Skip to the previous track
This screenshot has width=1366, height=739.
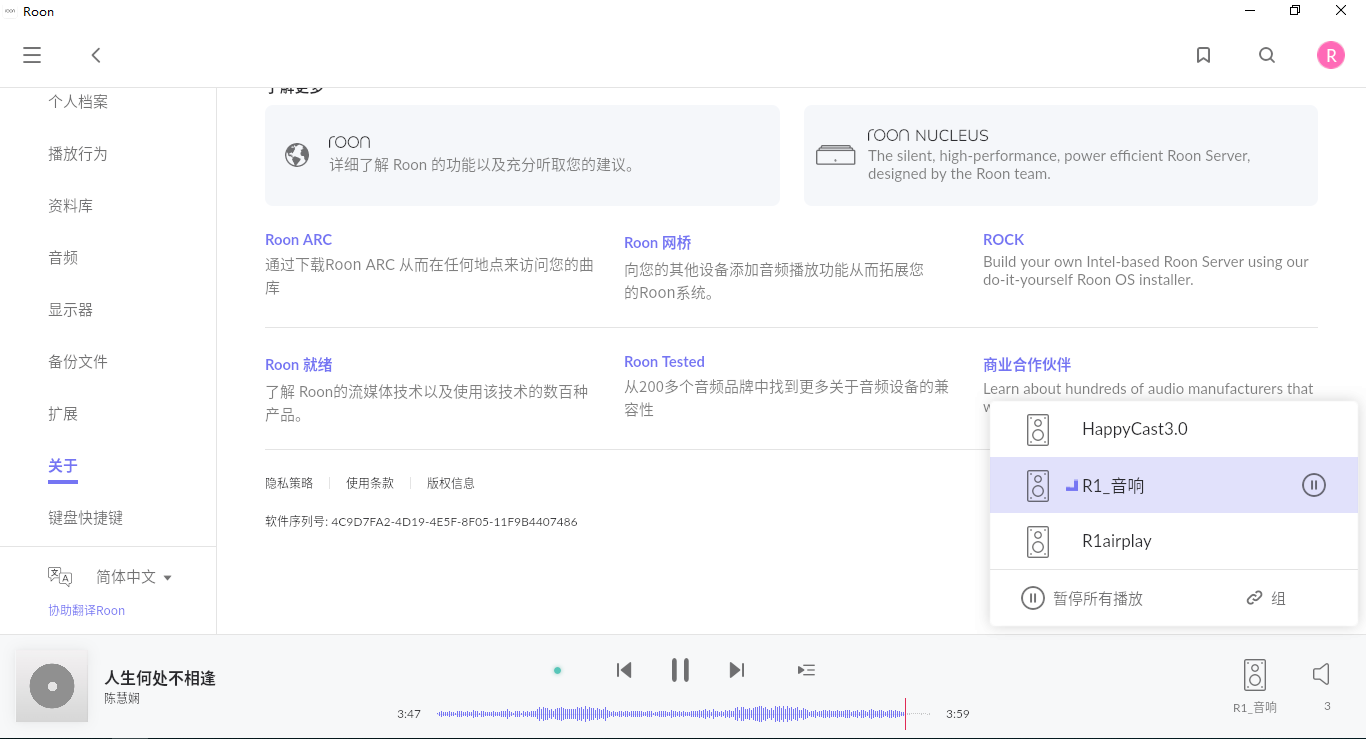pos(624,670)
